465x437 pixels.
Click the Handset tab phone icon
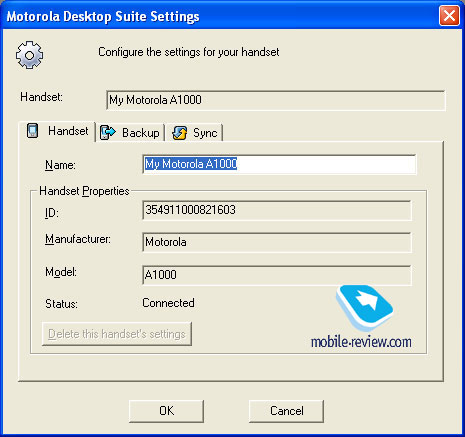(33, 130)
